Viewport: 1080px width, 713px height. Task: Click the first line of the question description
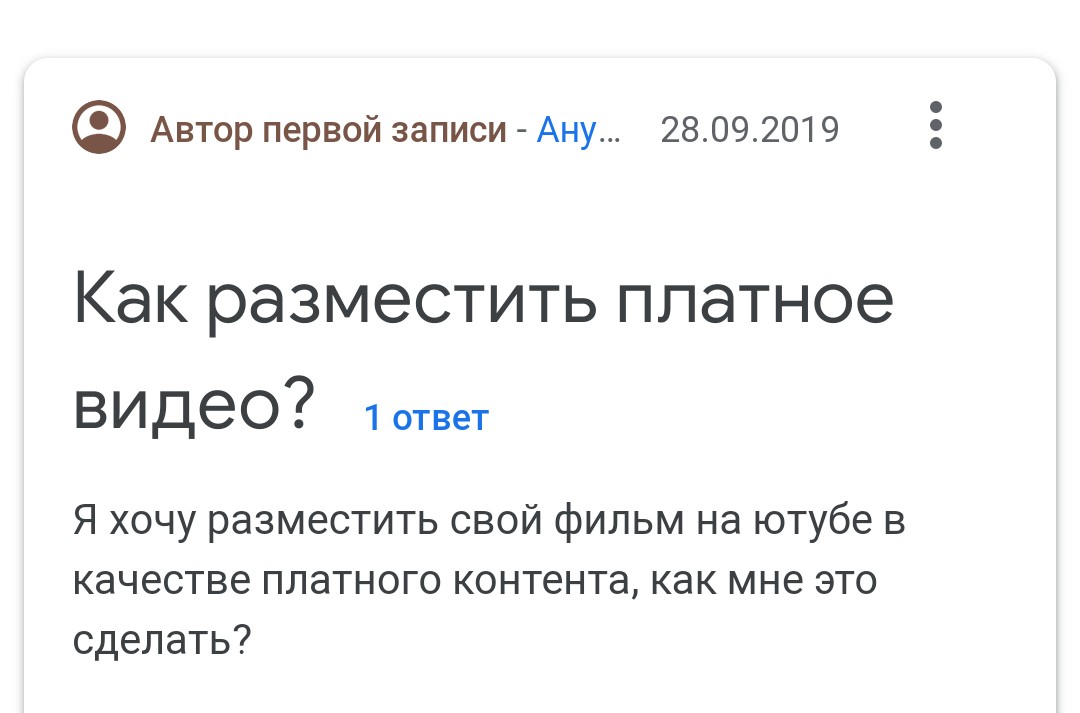488,522
